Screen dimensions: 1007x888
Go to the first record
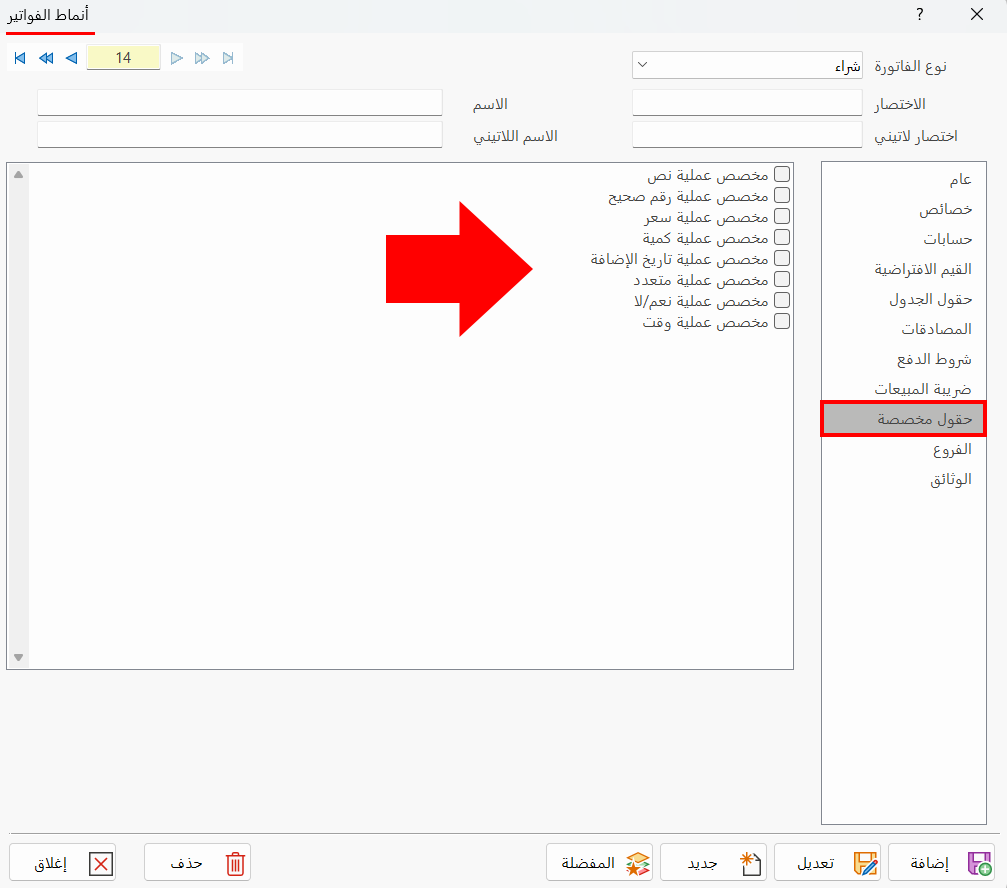pos(20,58)
